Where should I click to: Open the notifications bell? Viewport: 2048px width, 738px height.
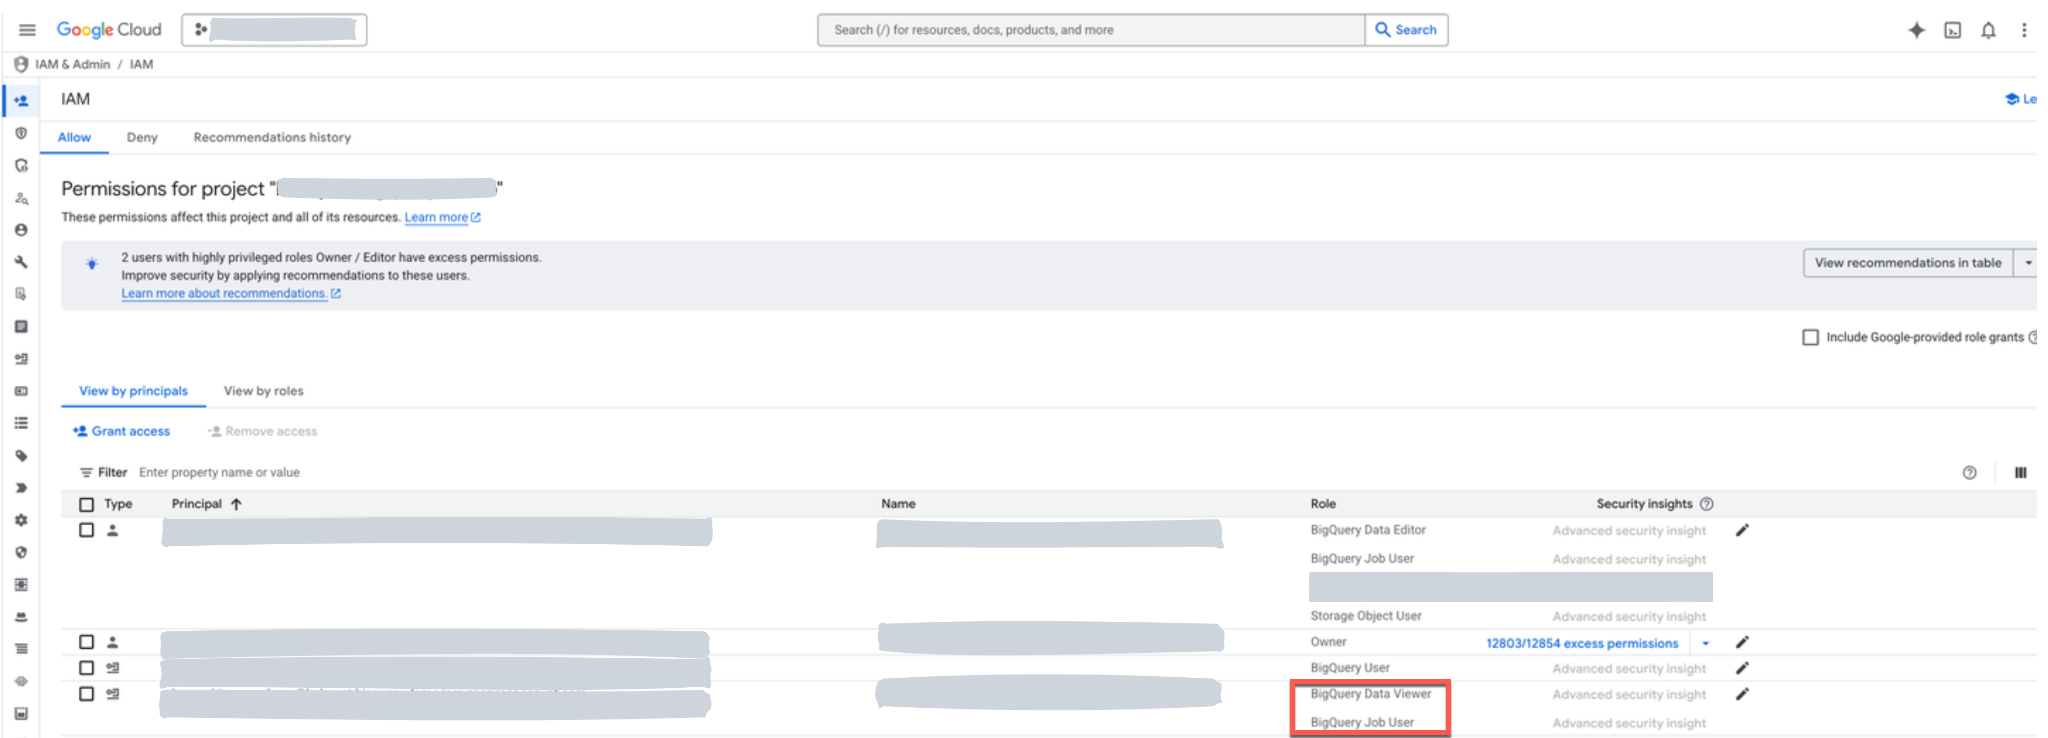(1988, 30)
